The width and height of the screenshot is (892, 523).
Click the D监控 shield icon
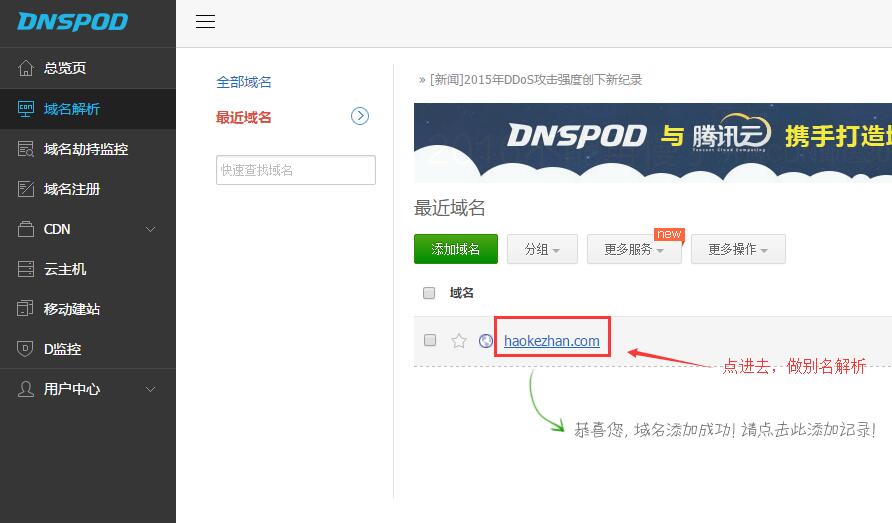(x=26, y=349)
